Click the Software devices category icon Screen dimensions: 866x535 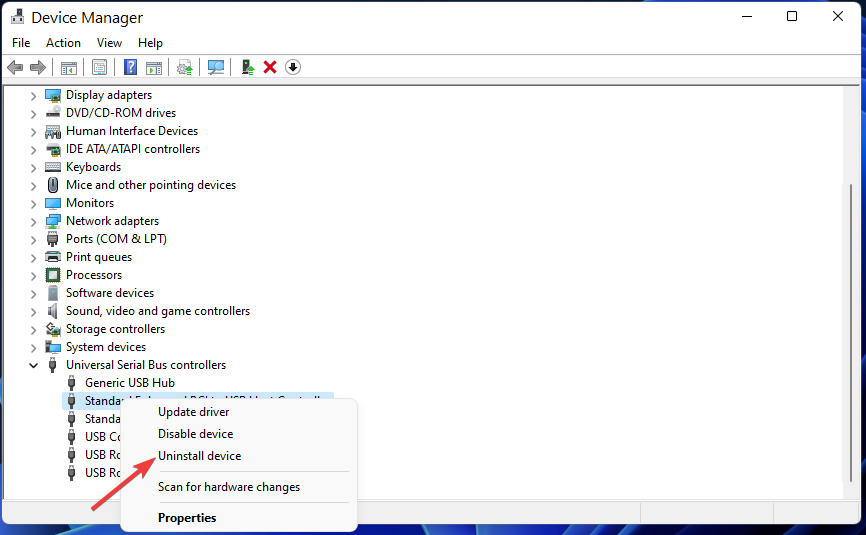pyautogui.click(x=53, y=293)
